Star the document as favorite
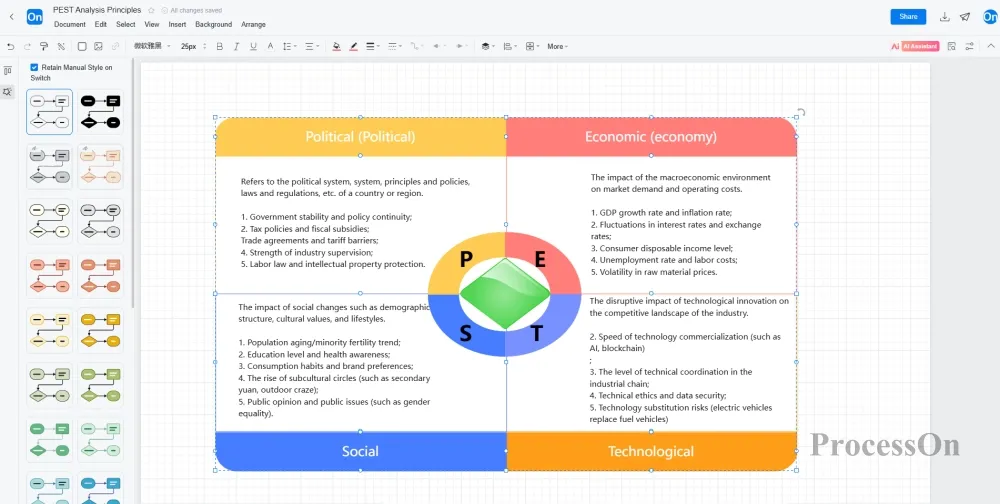 point(151,10)
